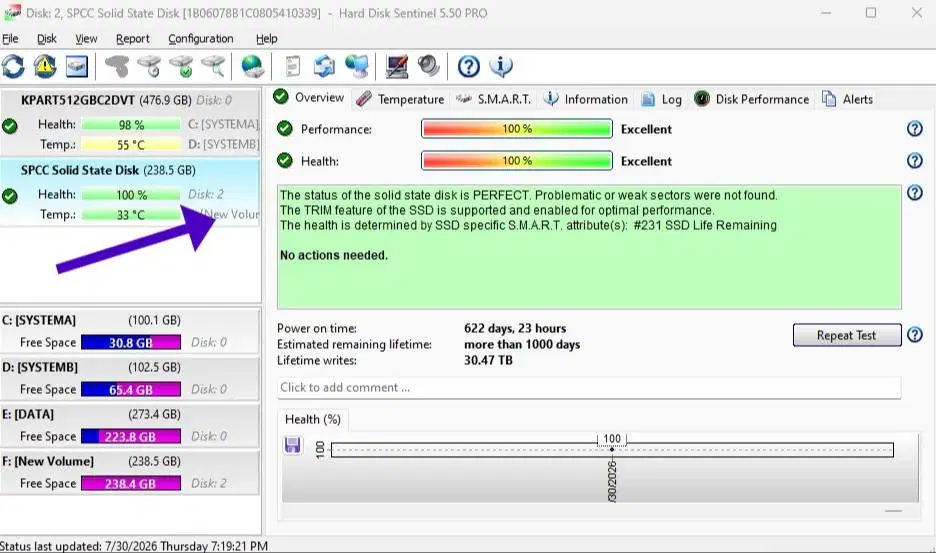The width and height of the screenshot is (936, 553).
Task: Click the overview Health 100 % bar
Action: (x=517, y=161)
